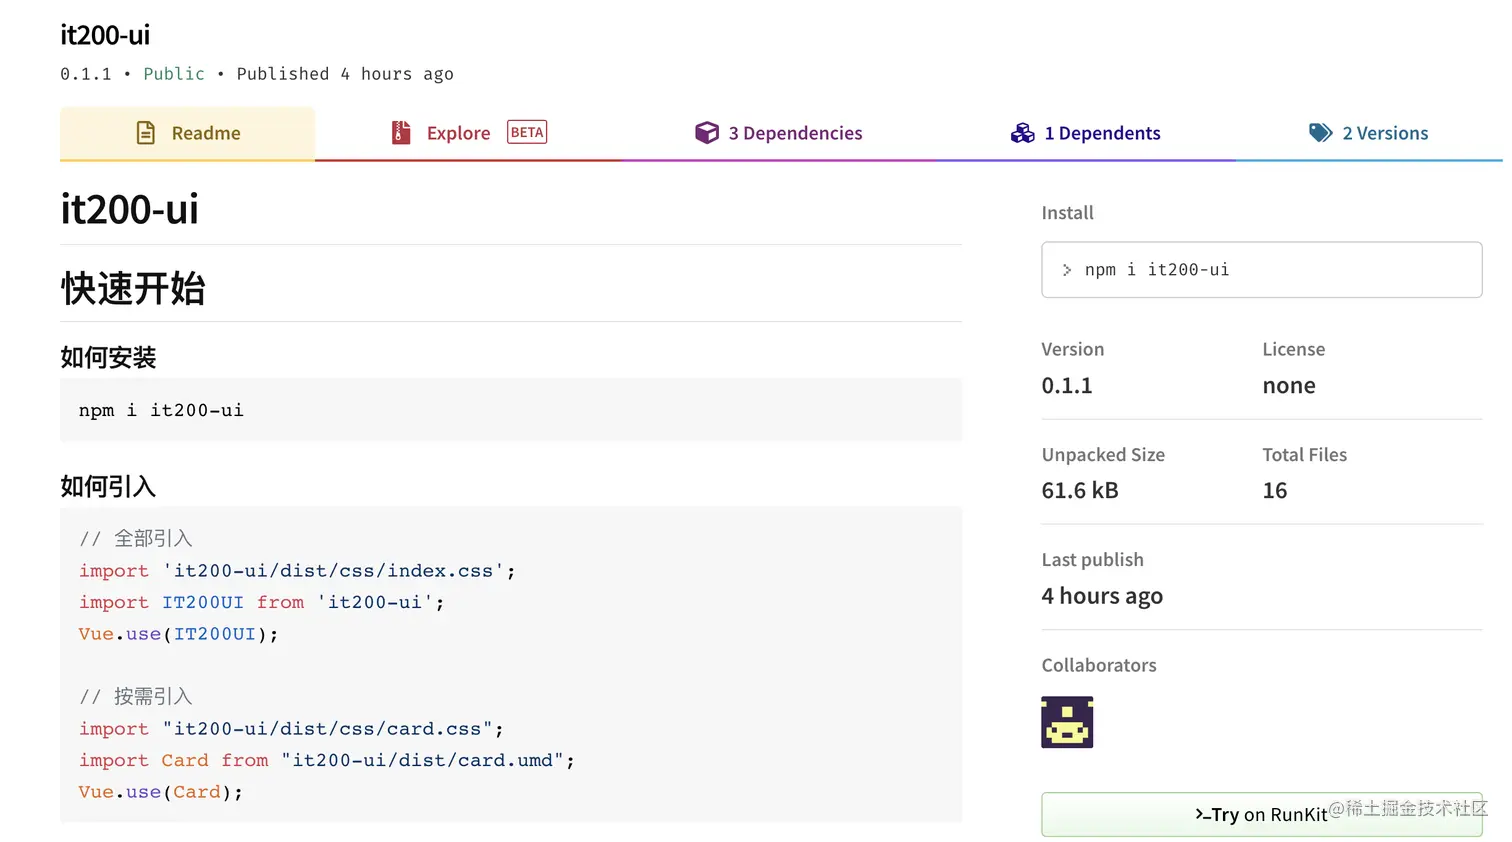The image size is (1512, 842).
Task: Show the 3 Dependencies tab
Action: [x=795, y=133]
